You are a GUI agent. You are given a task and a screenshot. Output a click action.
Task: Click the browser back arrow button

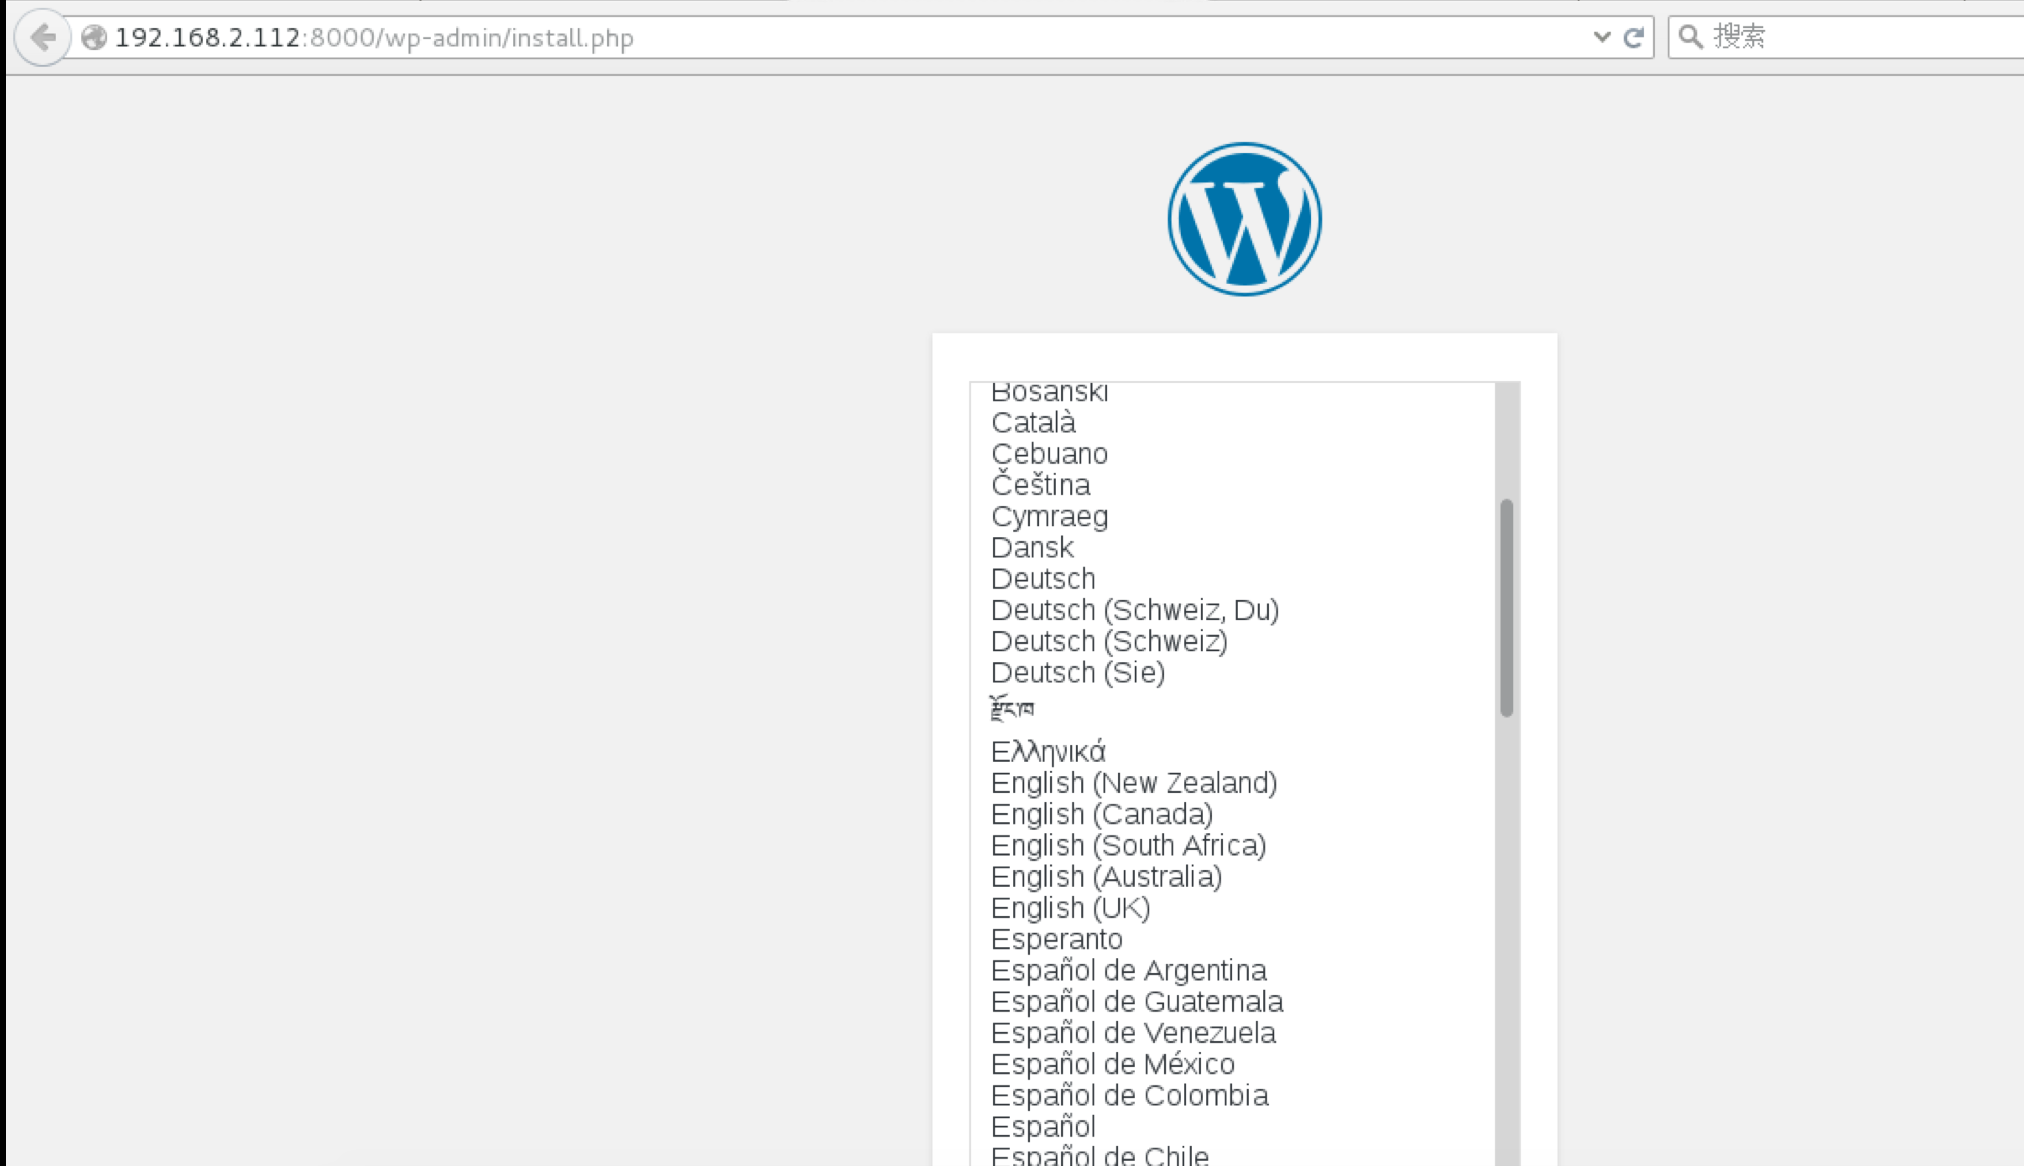click(42, 38)
